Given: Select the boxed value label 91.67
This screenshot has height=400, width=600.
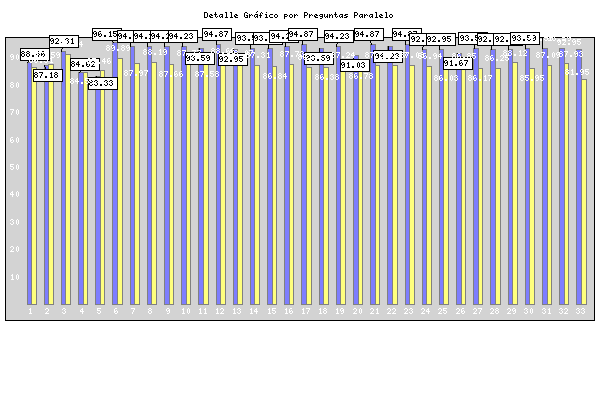Looking at the screenshot, I should click(x=458, y=64).
